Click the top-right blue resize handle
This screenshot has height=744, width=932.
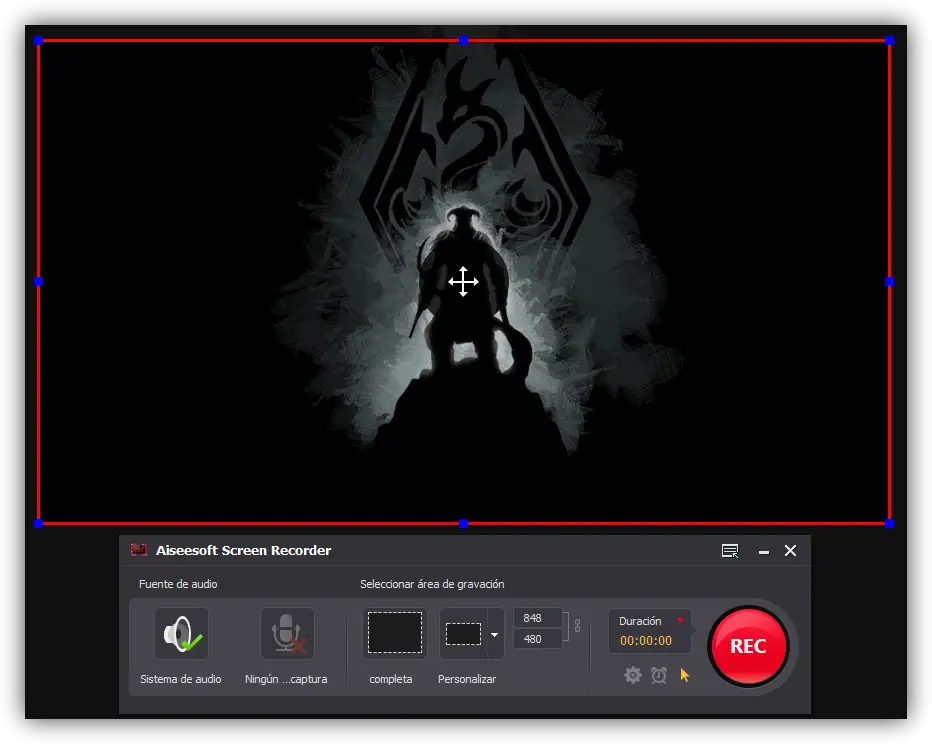pyautogui.click(x=889, y=40)
